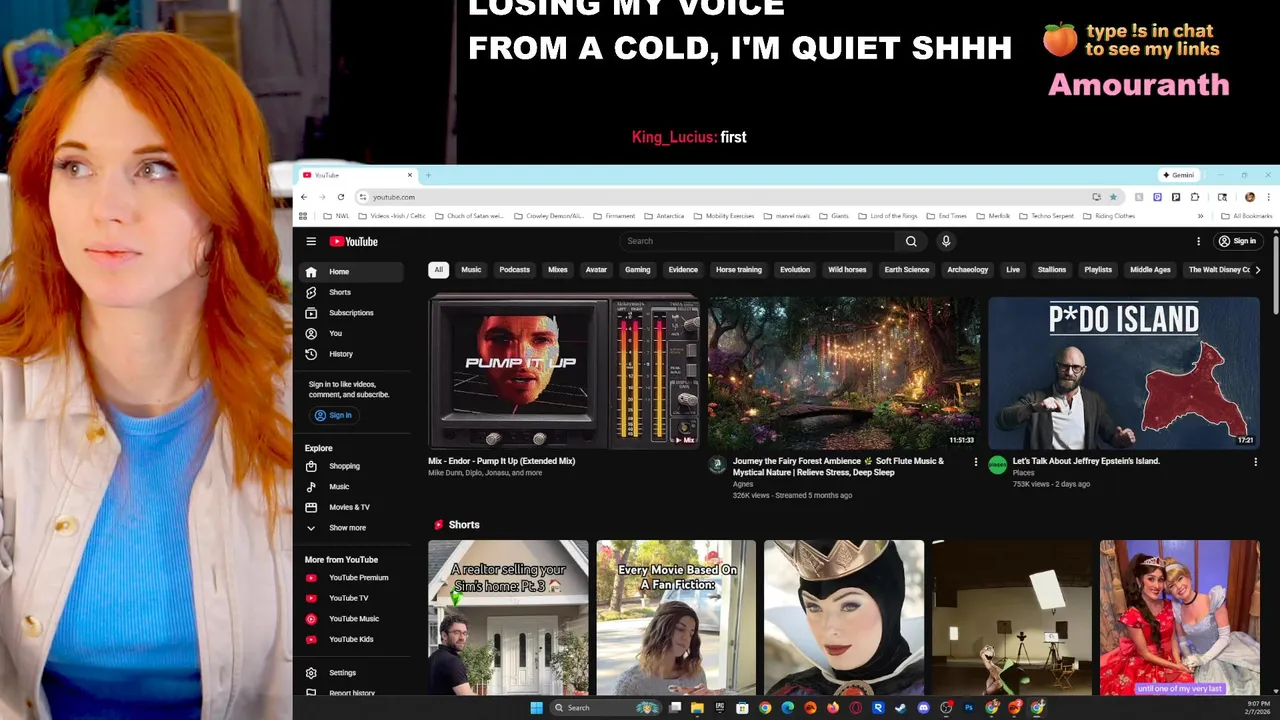Select the Live chip
Screen dimensions: 1280x720
point(1013,270)
